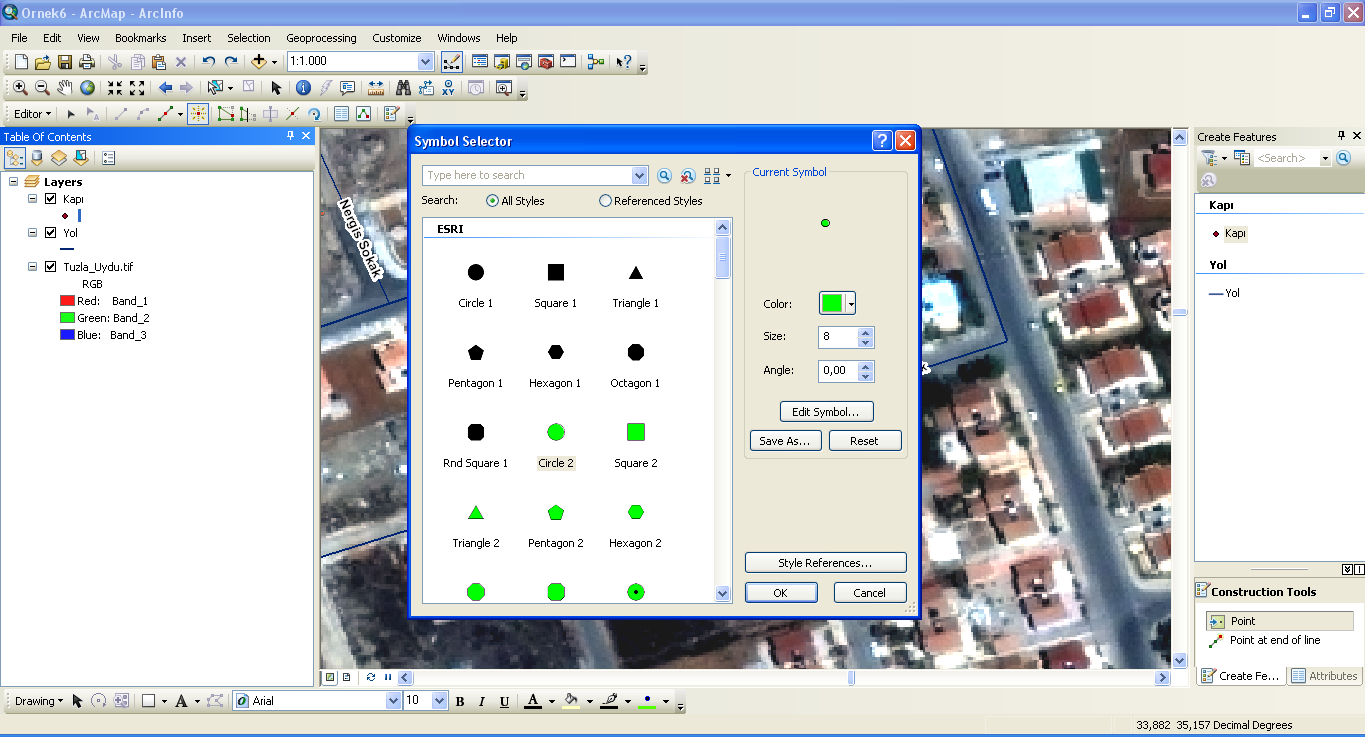Collapse the Kapı layer legend

click(33, 199)
